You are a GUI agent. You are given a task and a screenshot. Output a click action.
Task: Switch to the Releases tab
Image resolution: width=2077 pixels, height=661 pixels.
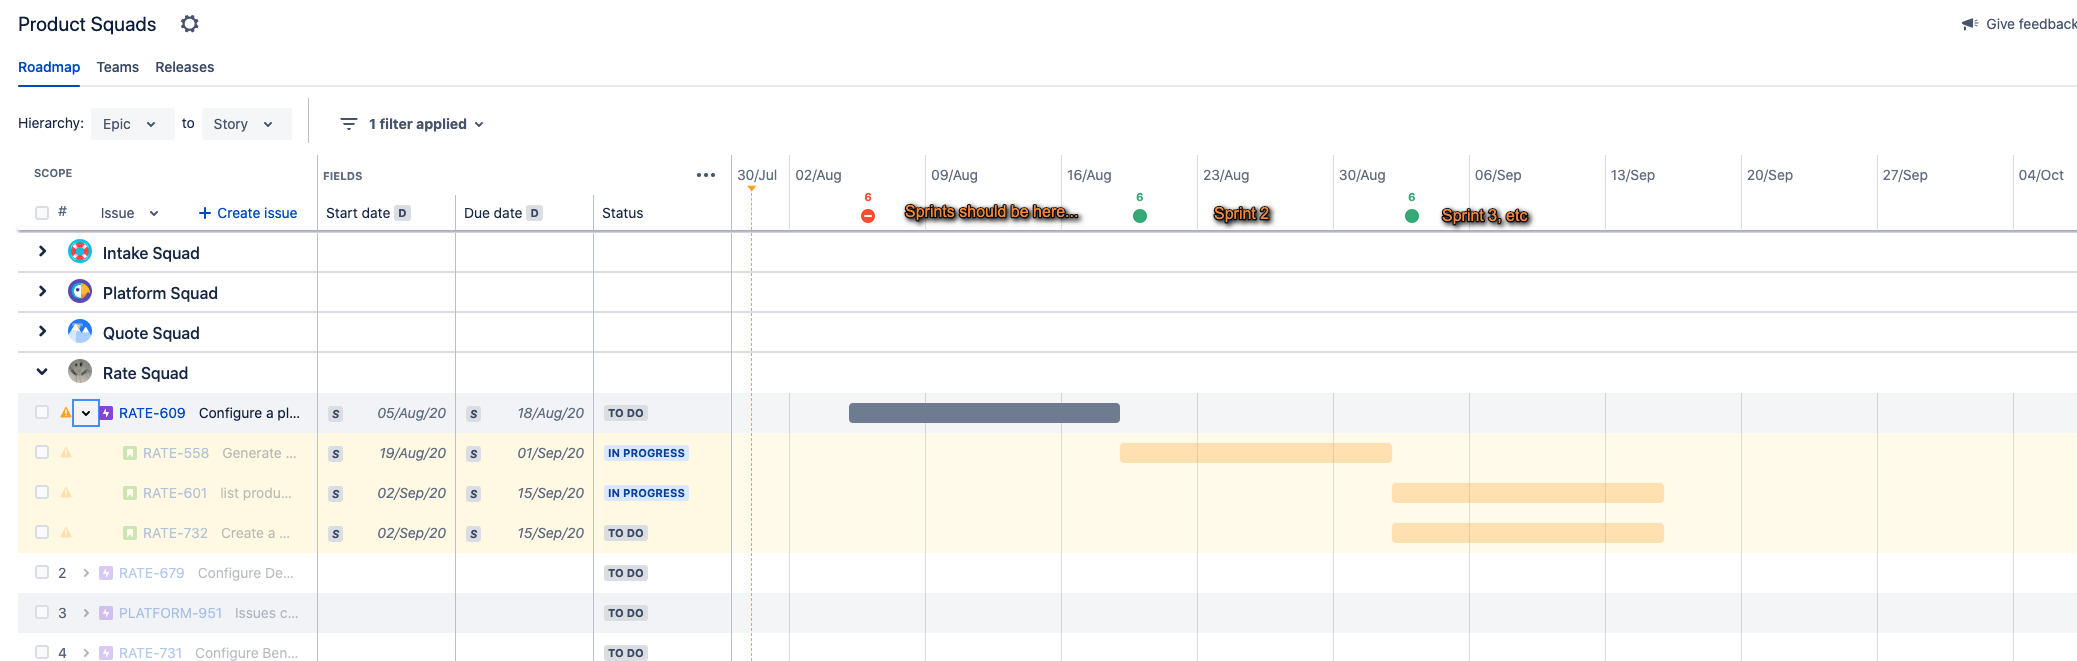click(x=185, y=67)
